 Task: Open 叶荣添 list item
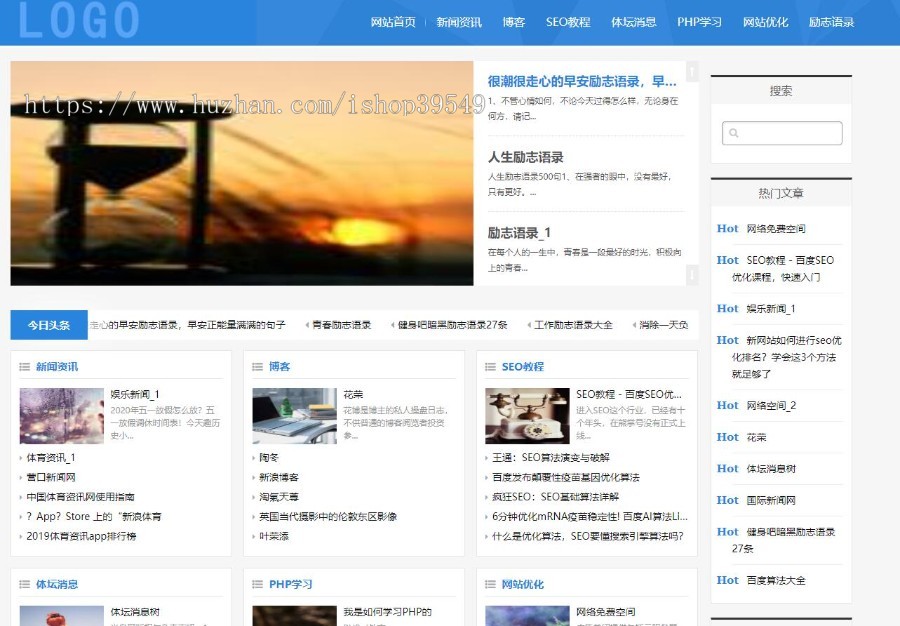274,536
